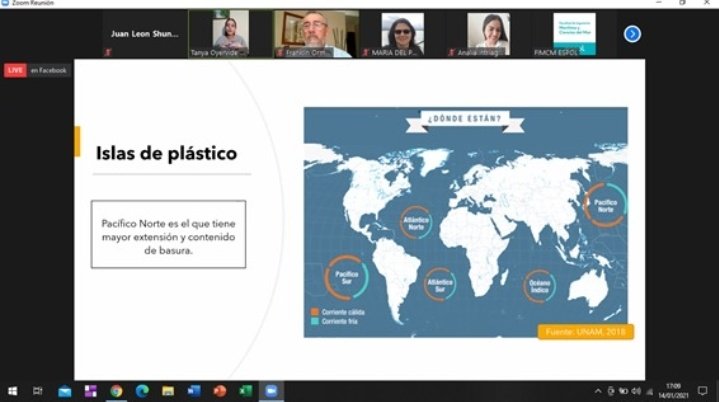Click the 'Atlántico Sur' gyre circle on map
The width and height of the screenshot is (719, 402).
tap(440, 285)
